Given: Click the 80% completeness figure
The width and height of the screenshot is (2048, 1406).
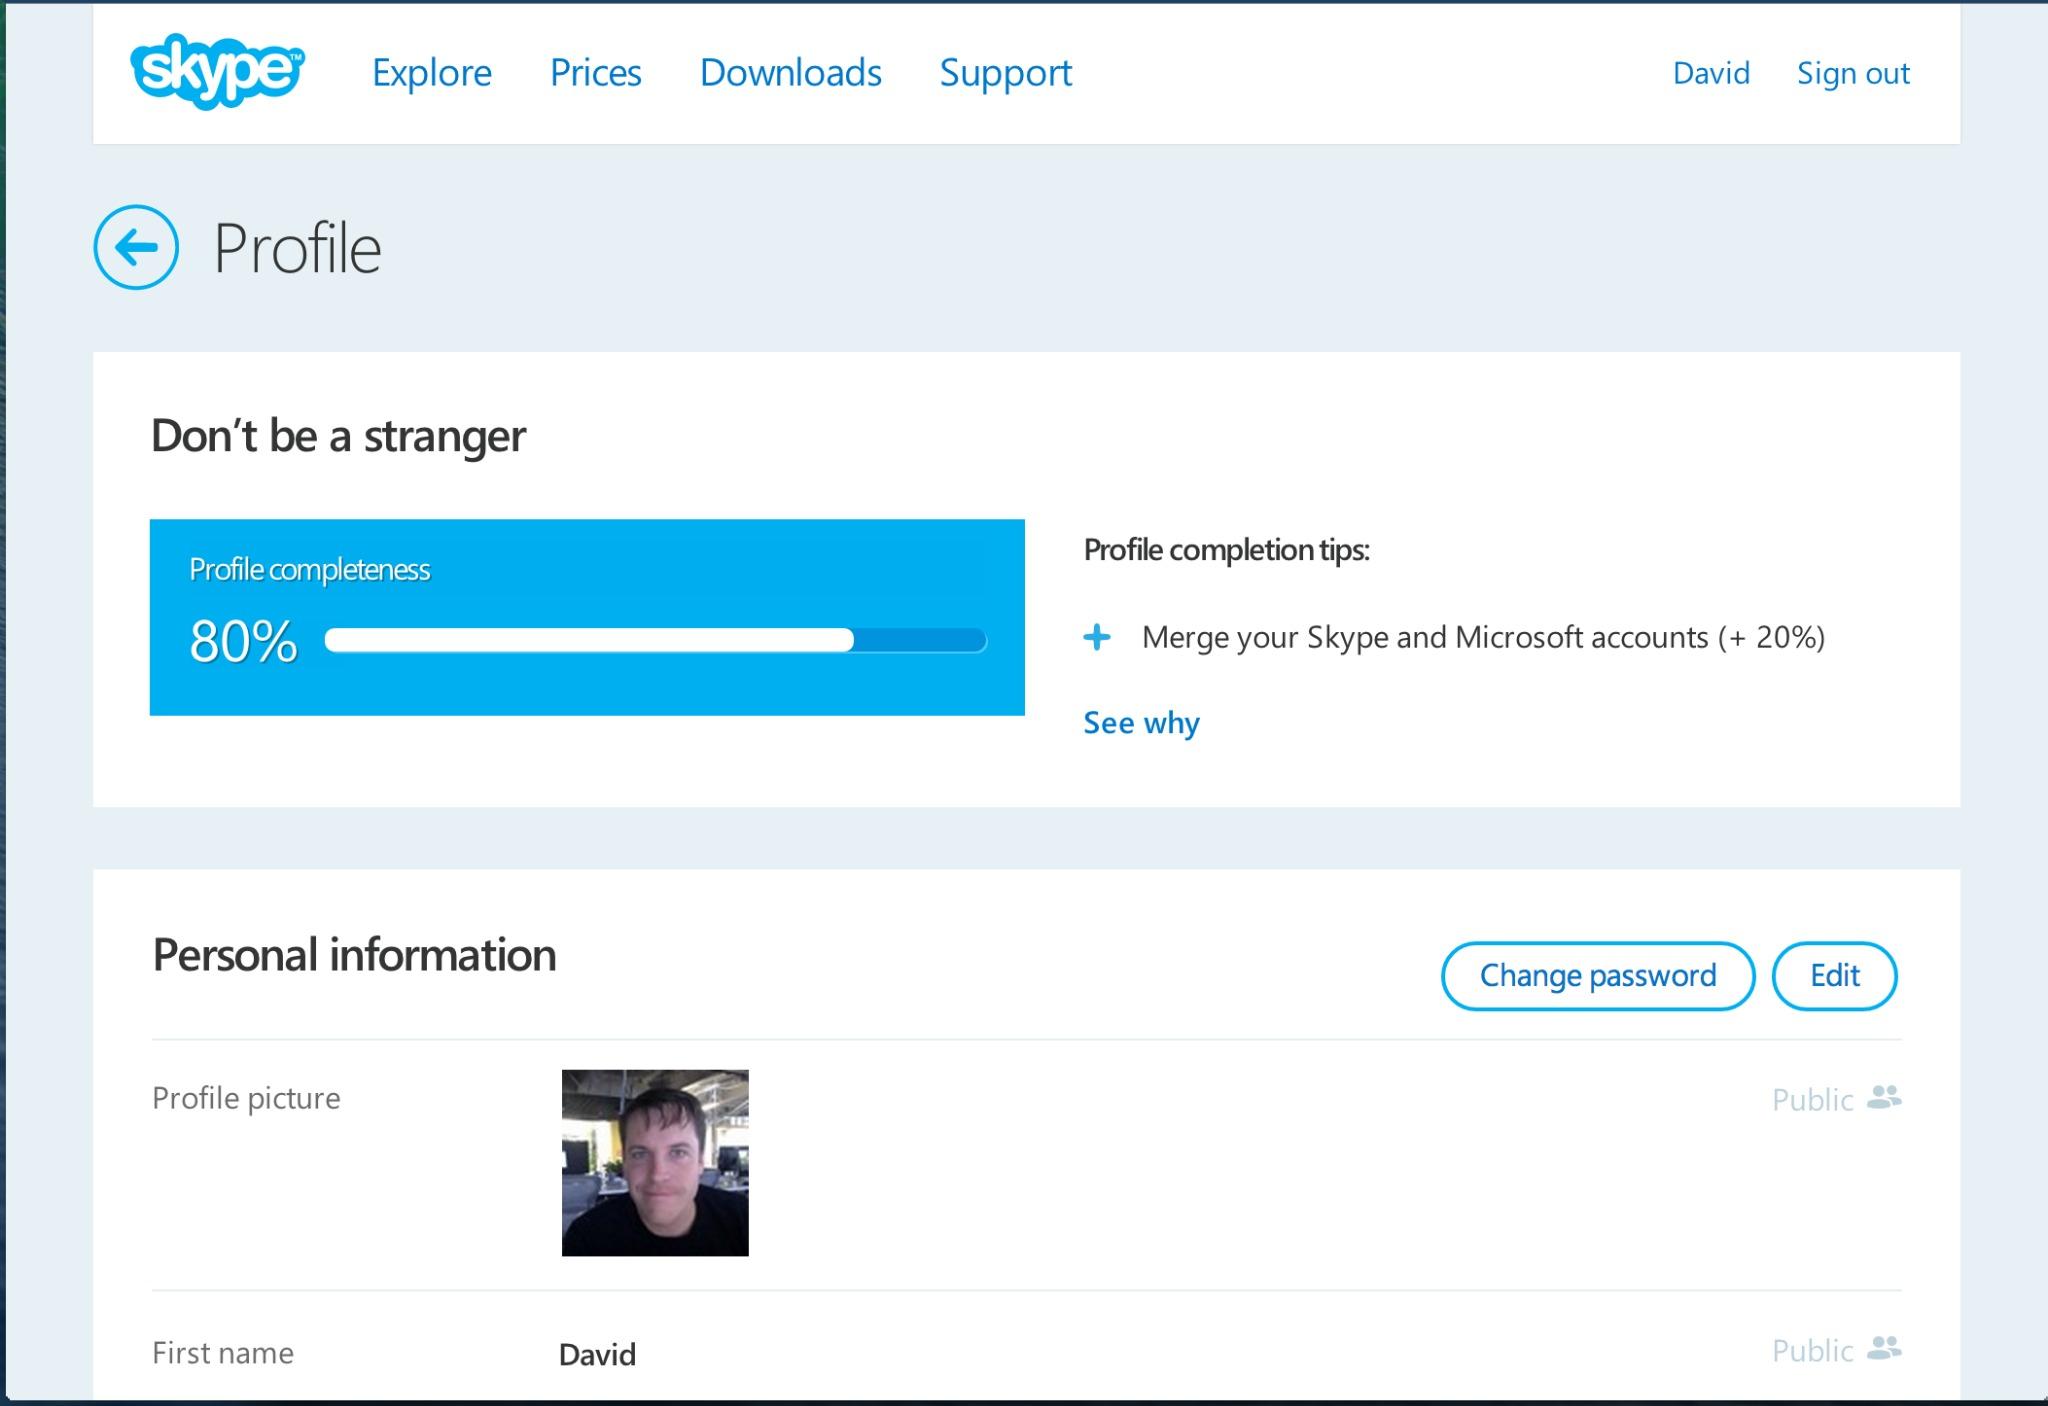Looking at the screenshot, I should tap(243, 641).
